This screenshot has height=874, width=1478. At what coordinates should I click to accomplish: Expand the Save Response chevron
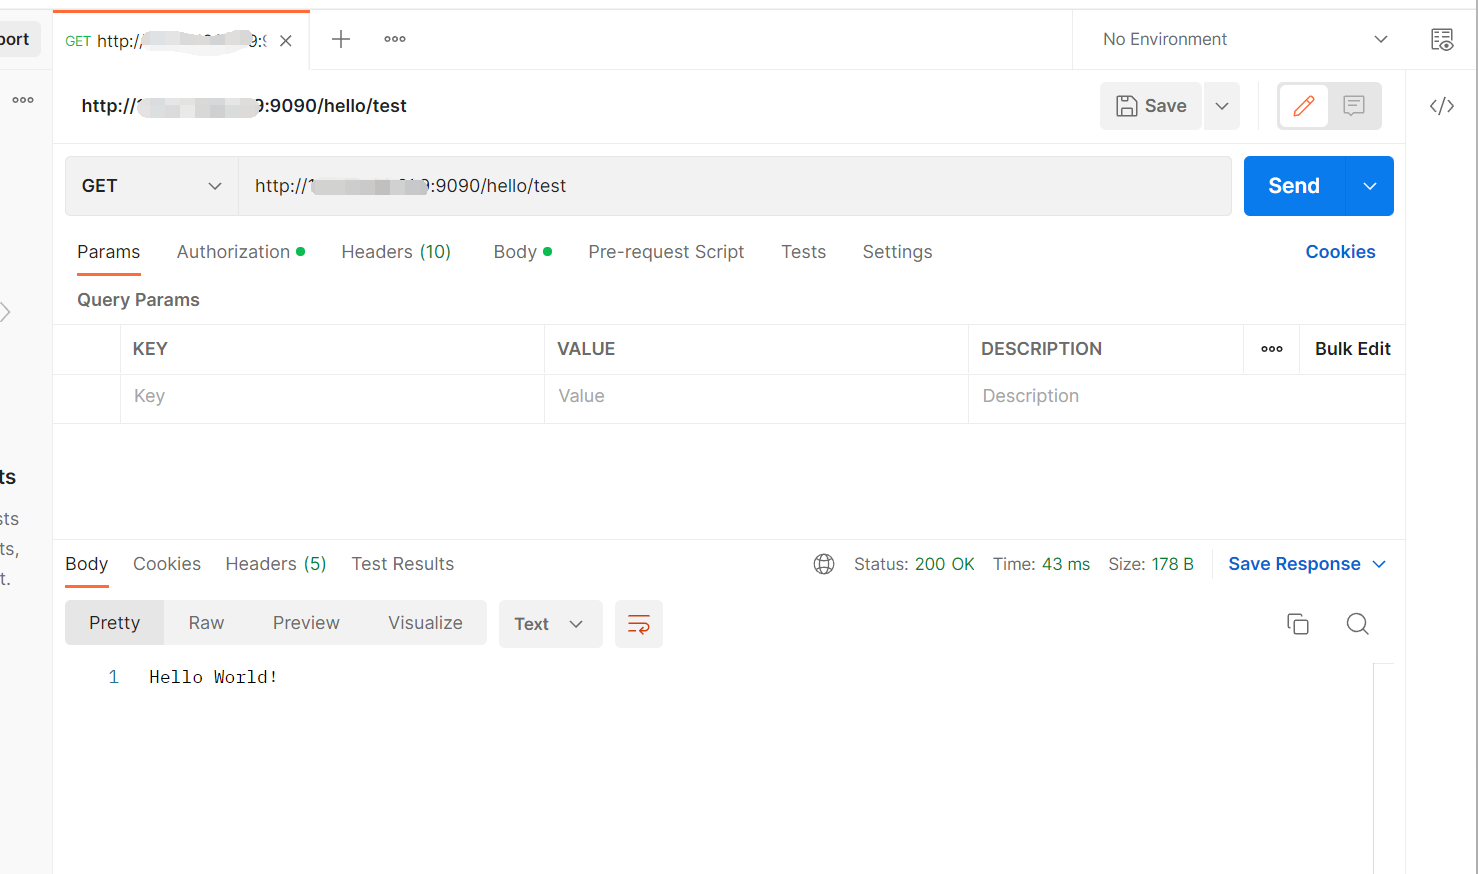pyautogui.click(x=1379, y=564)
